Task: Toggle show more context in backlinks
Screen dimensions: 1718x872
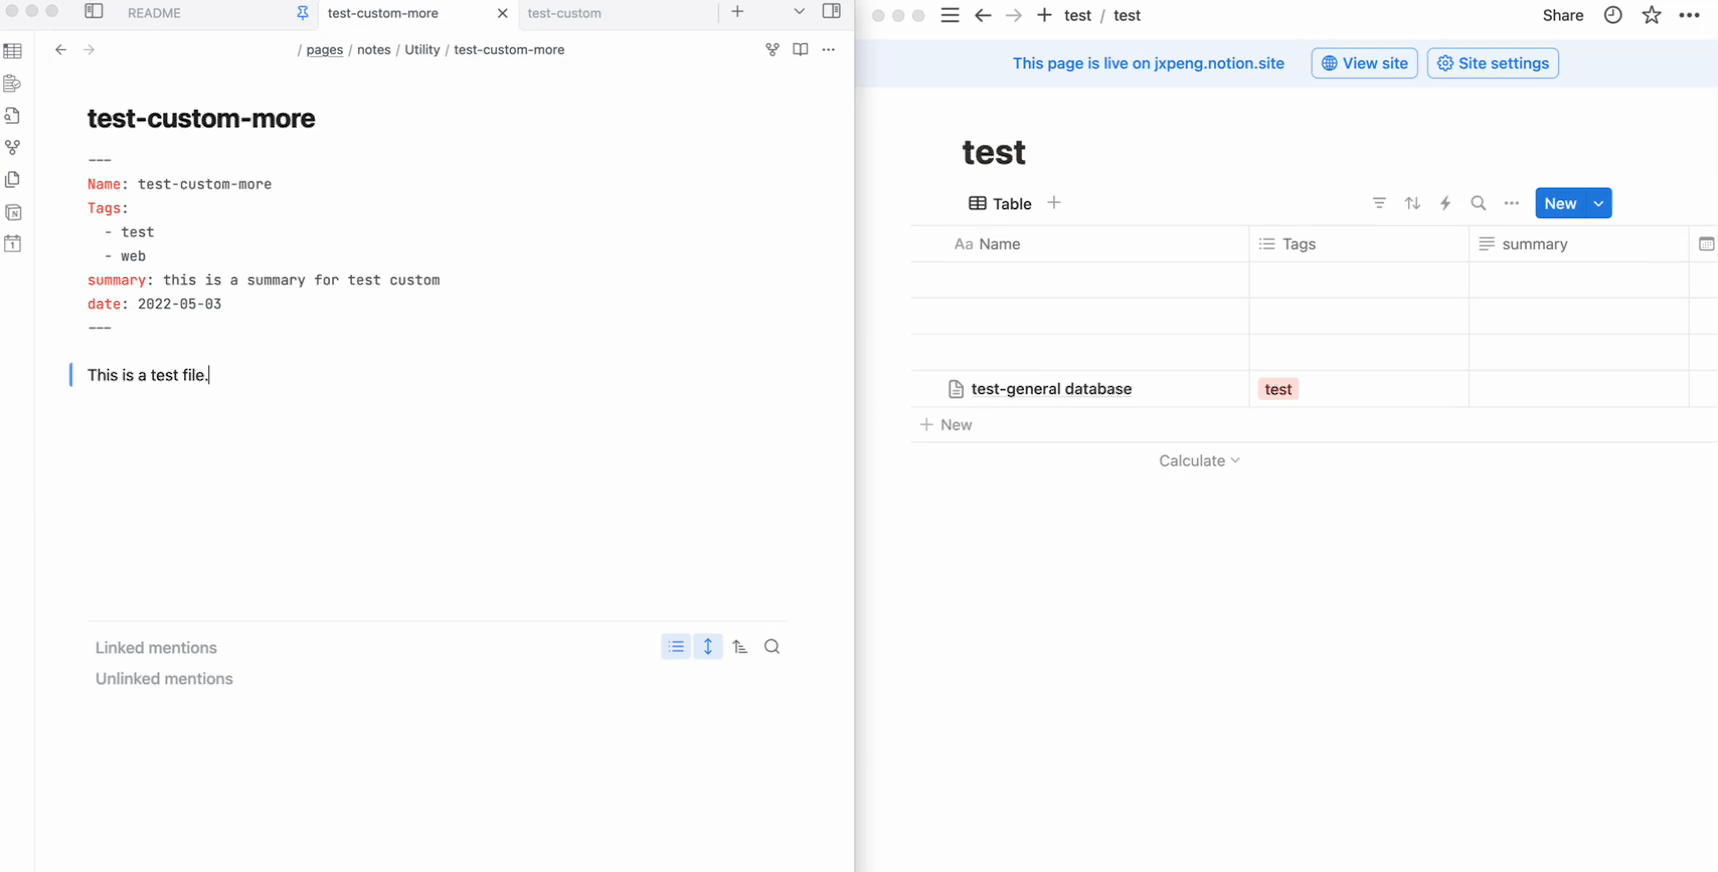Action: 708,647
